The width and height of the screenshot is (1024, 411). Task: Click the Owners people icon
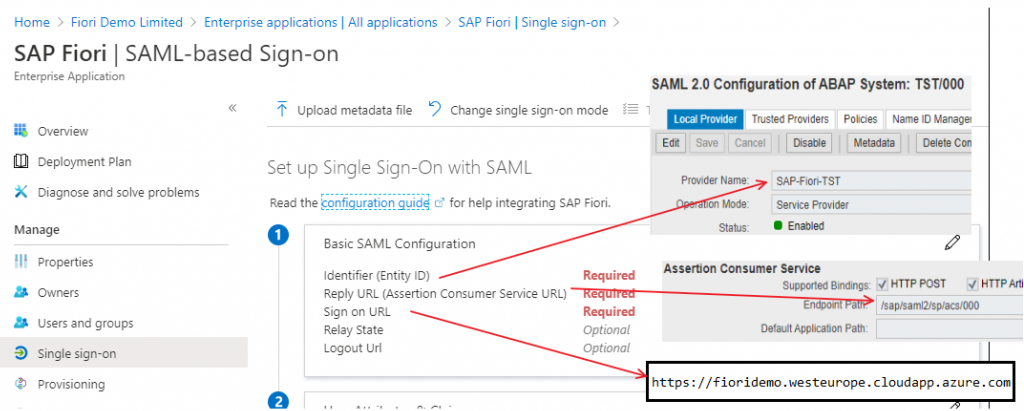coord(21,292)
